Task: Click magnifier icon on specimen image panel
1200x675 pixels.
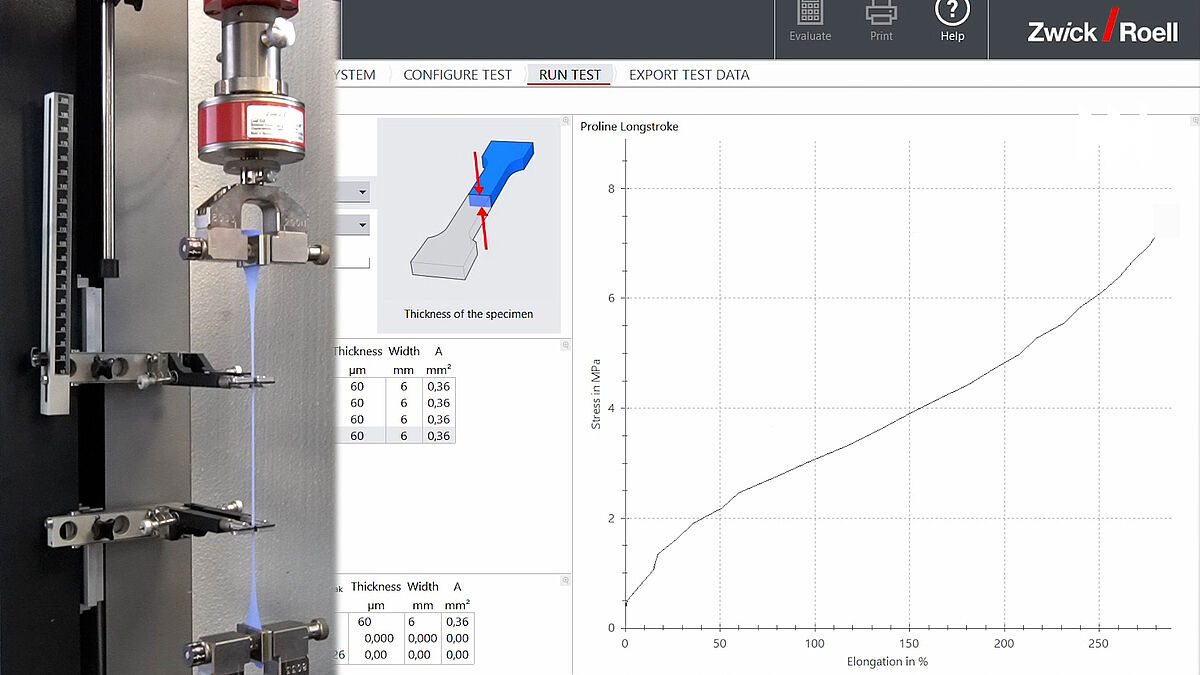Action: [565, 120]
